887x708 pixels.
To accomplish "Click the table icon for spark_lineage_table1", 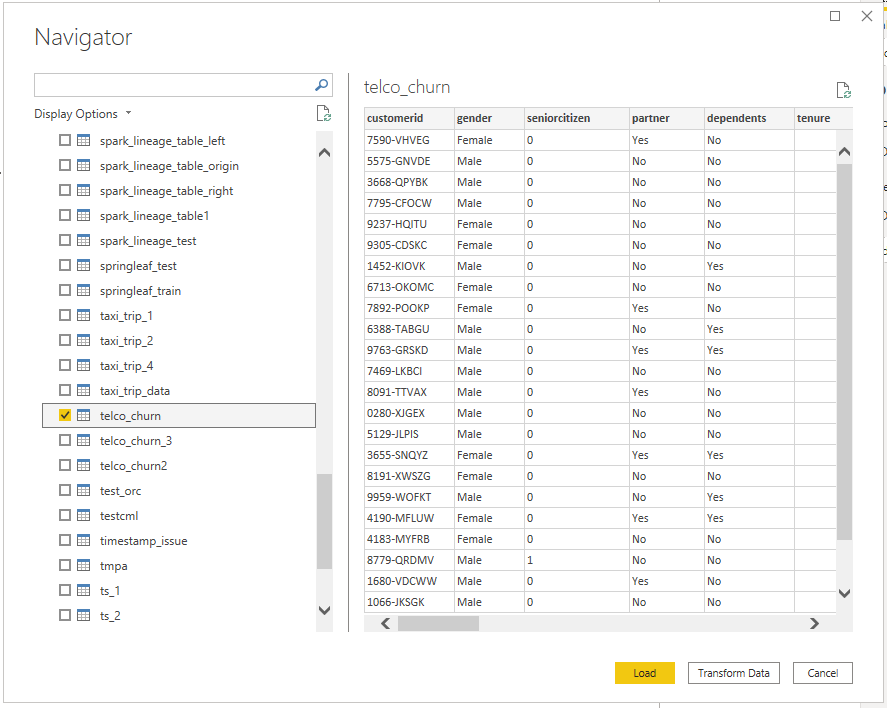I will coord(83,215).
